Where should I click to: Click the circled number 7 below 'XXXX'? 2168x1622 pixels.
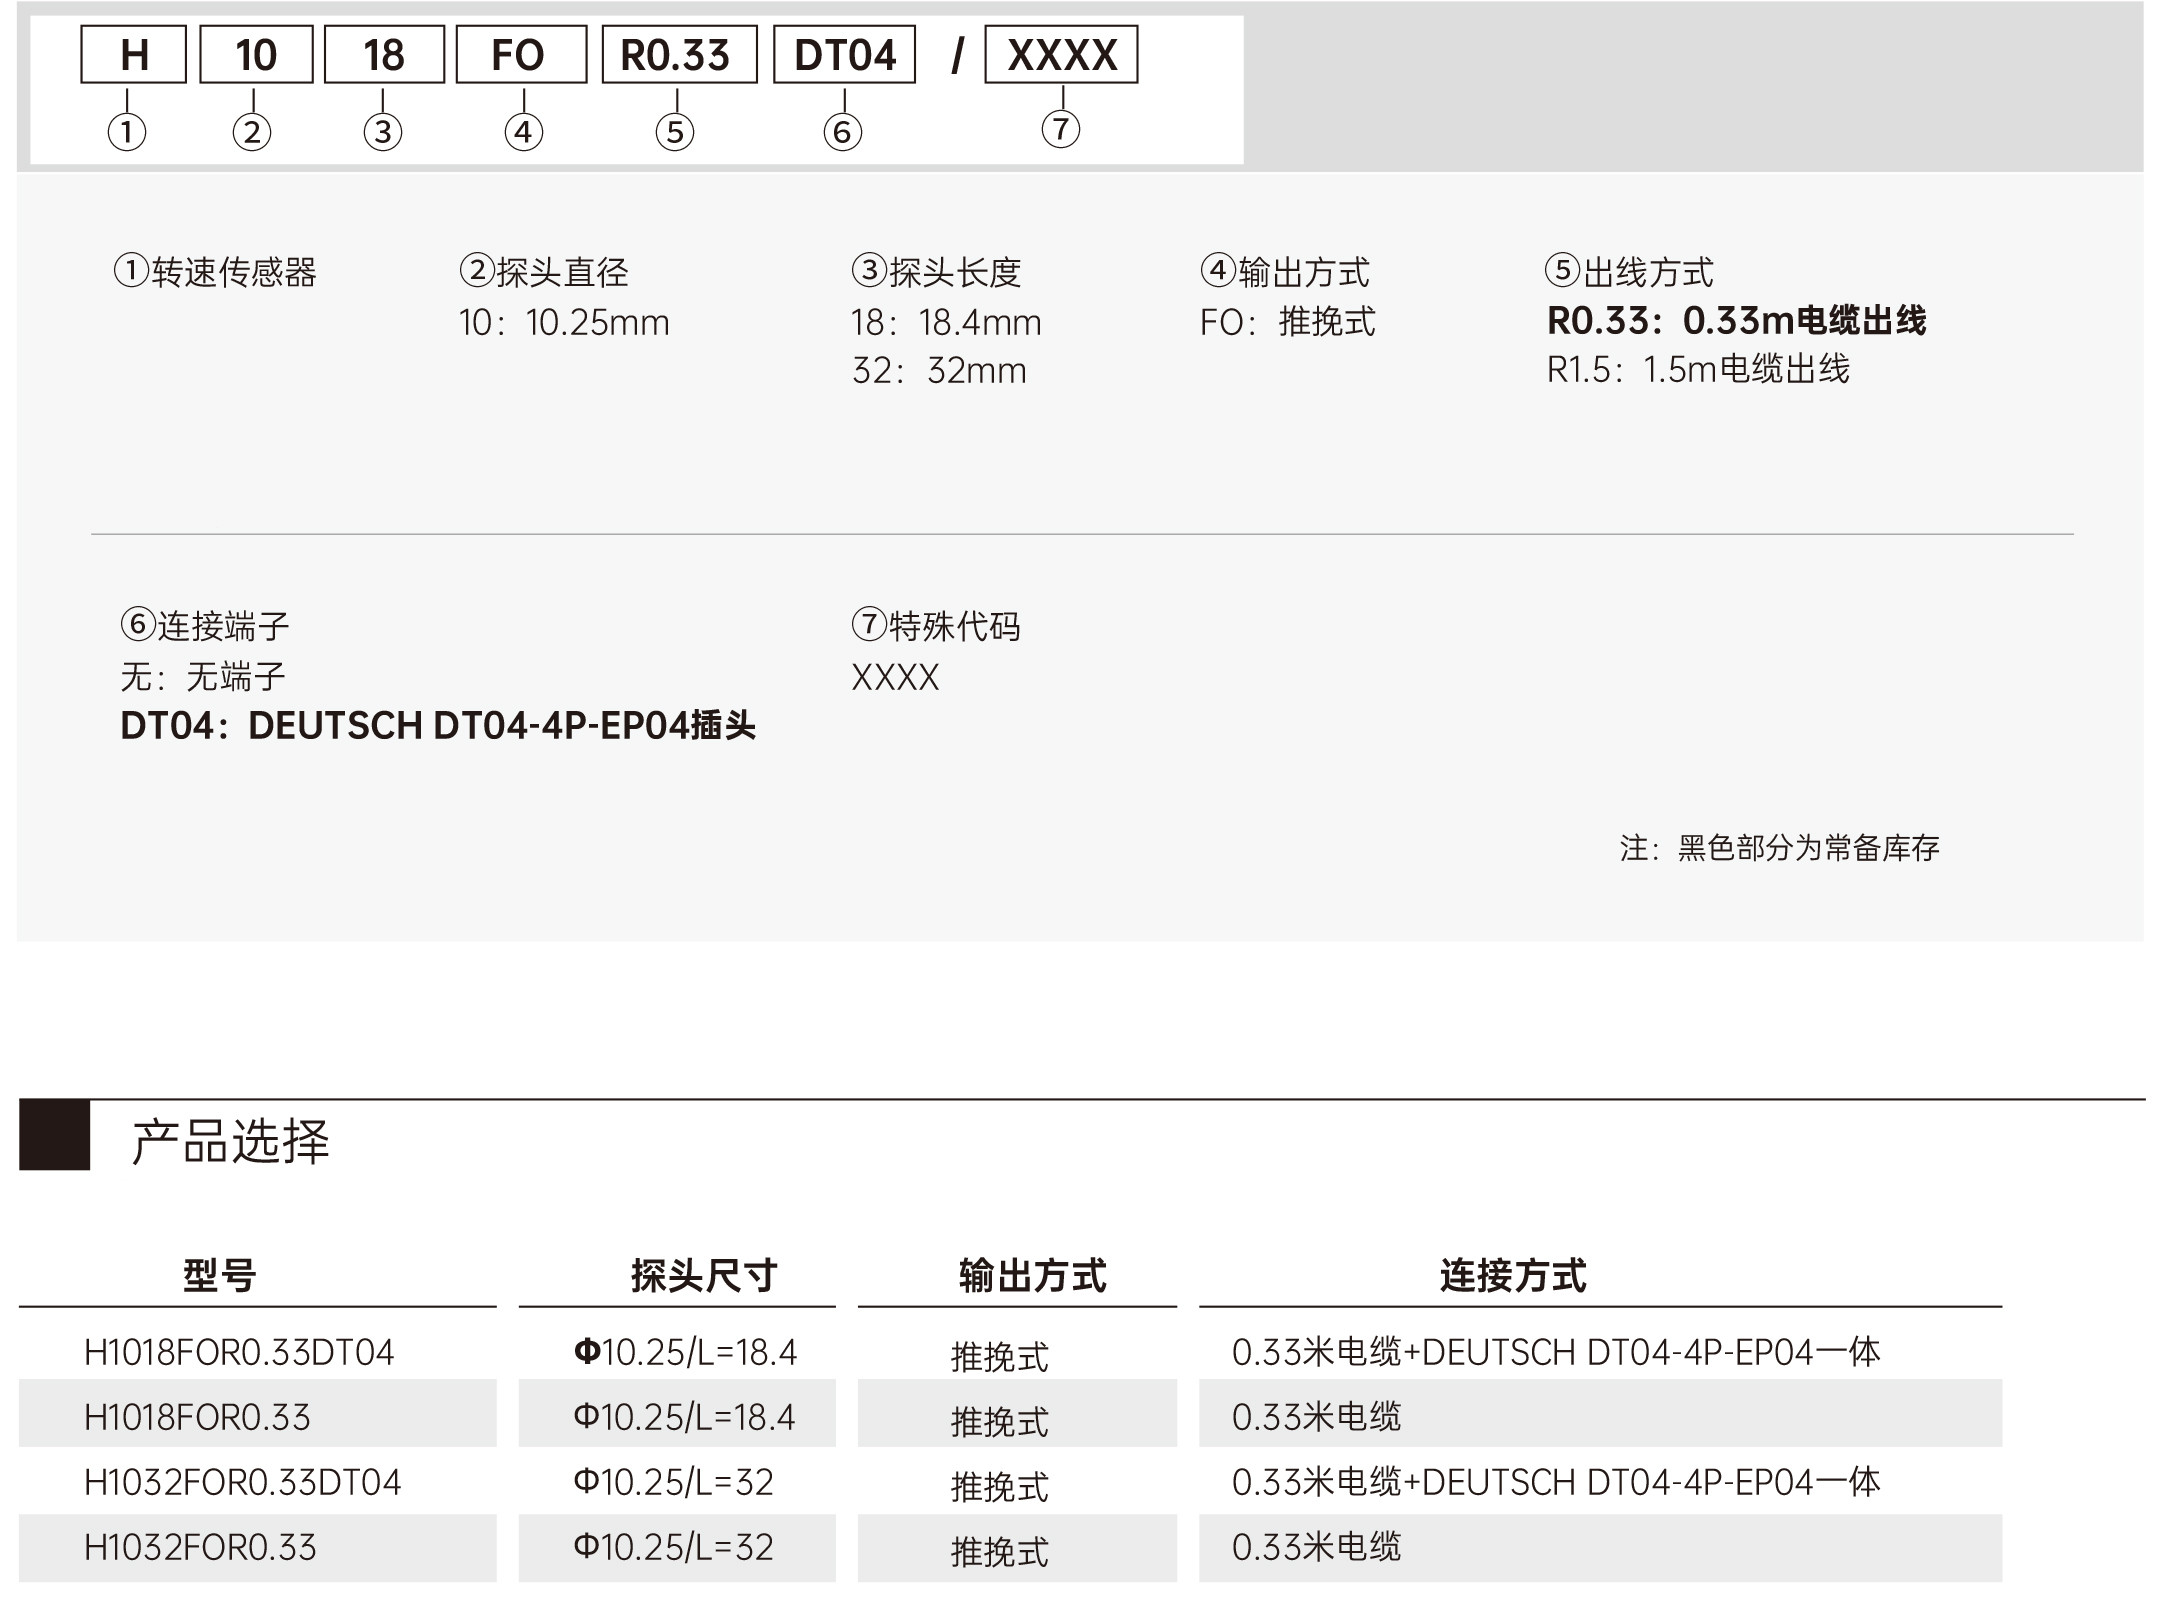(1061, 129)
